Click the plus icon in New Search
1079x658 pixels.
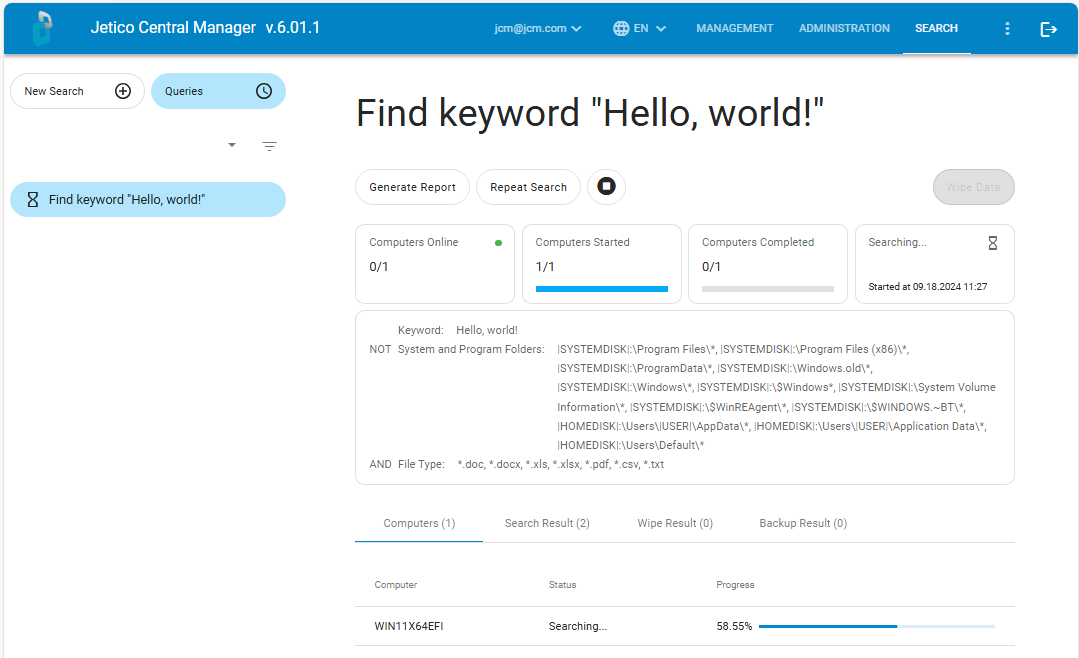pos(123,91)
